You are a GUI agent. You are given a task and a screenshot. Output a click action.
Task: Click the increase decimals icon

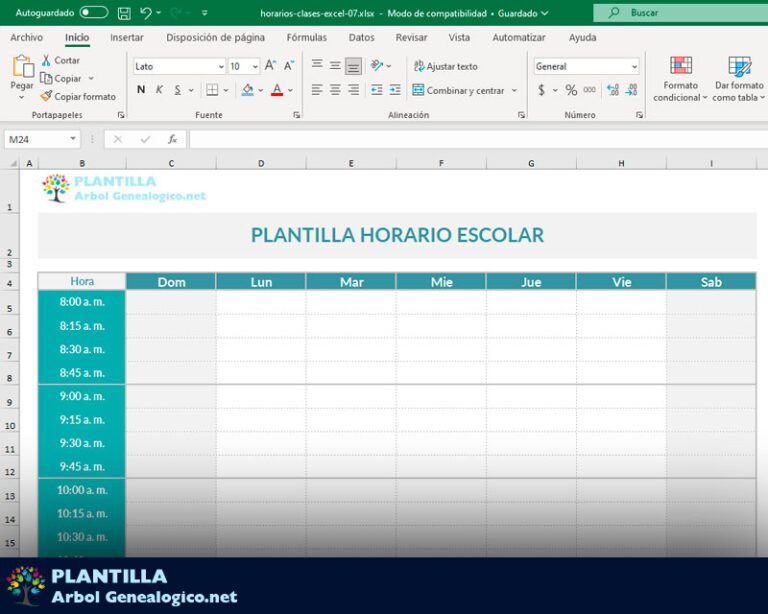613,90
